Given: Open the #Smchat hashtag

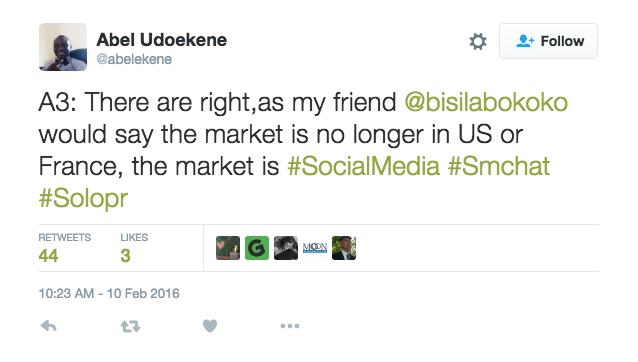Looking at the screenshot, I should [499, 166].
